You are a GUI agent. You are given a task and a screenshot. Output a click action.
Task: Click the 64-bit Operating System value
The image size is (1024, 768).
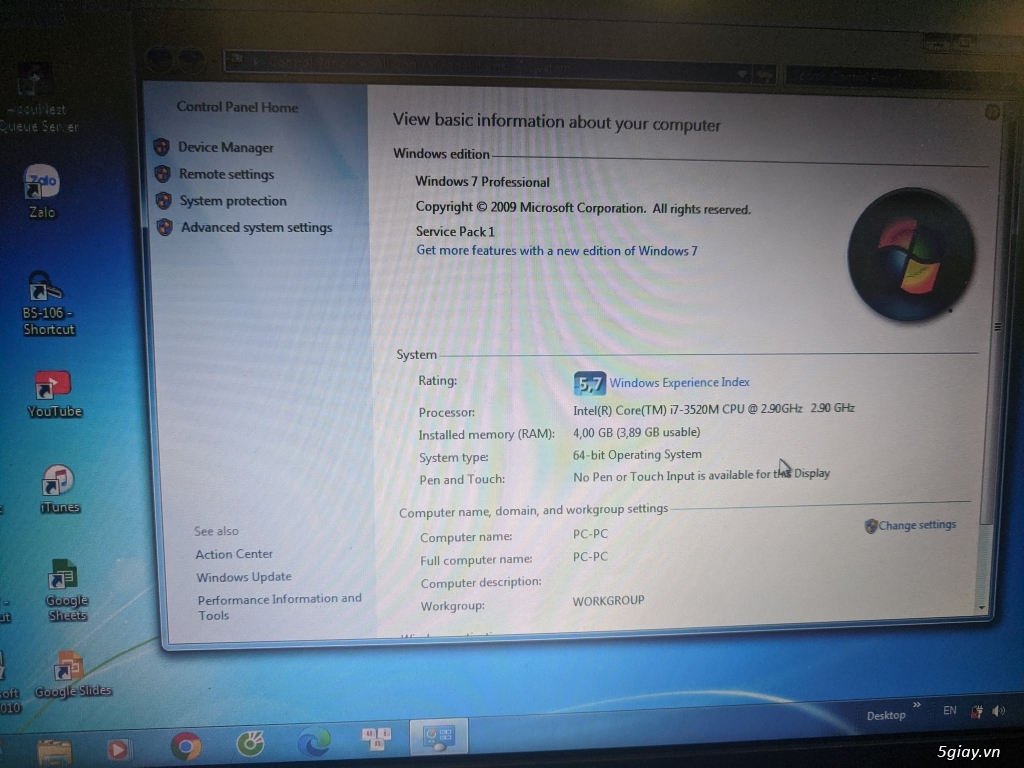[637, 455]
